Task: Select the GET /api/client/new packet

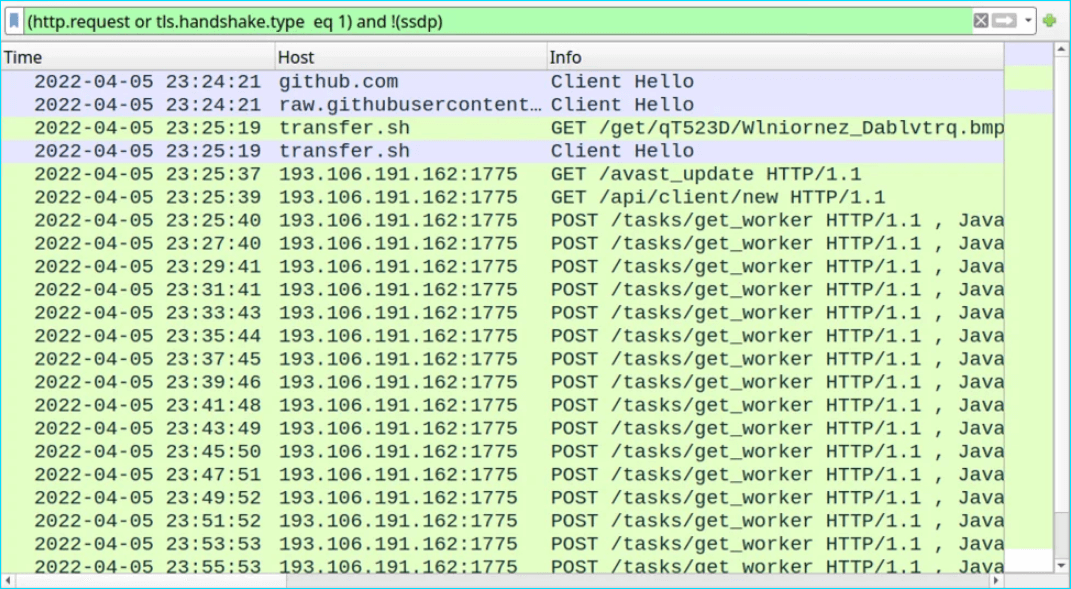Action: point(500,197)
